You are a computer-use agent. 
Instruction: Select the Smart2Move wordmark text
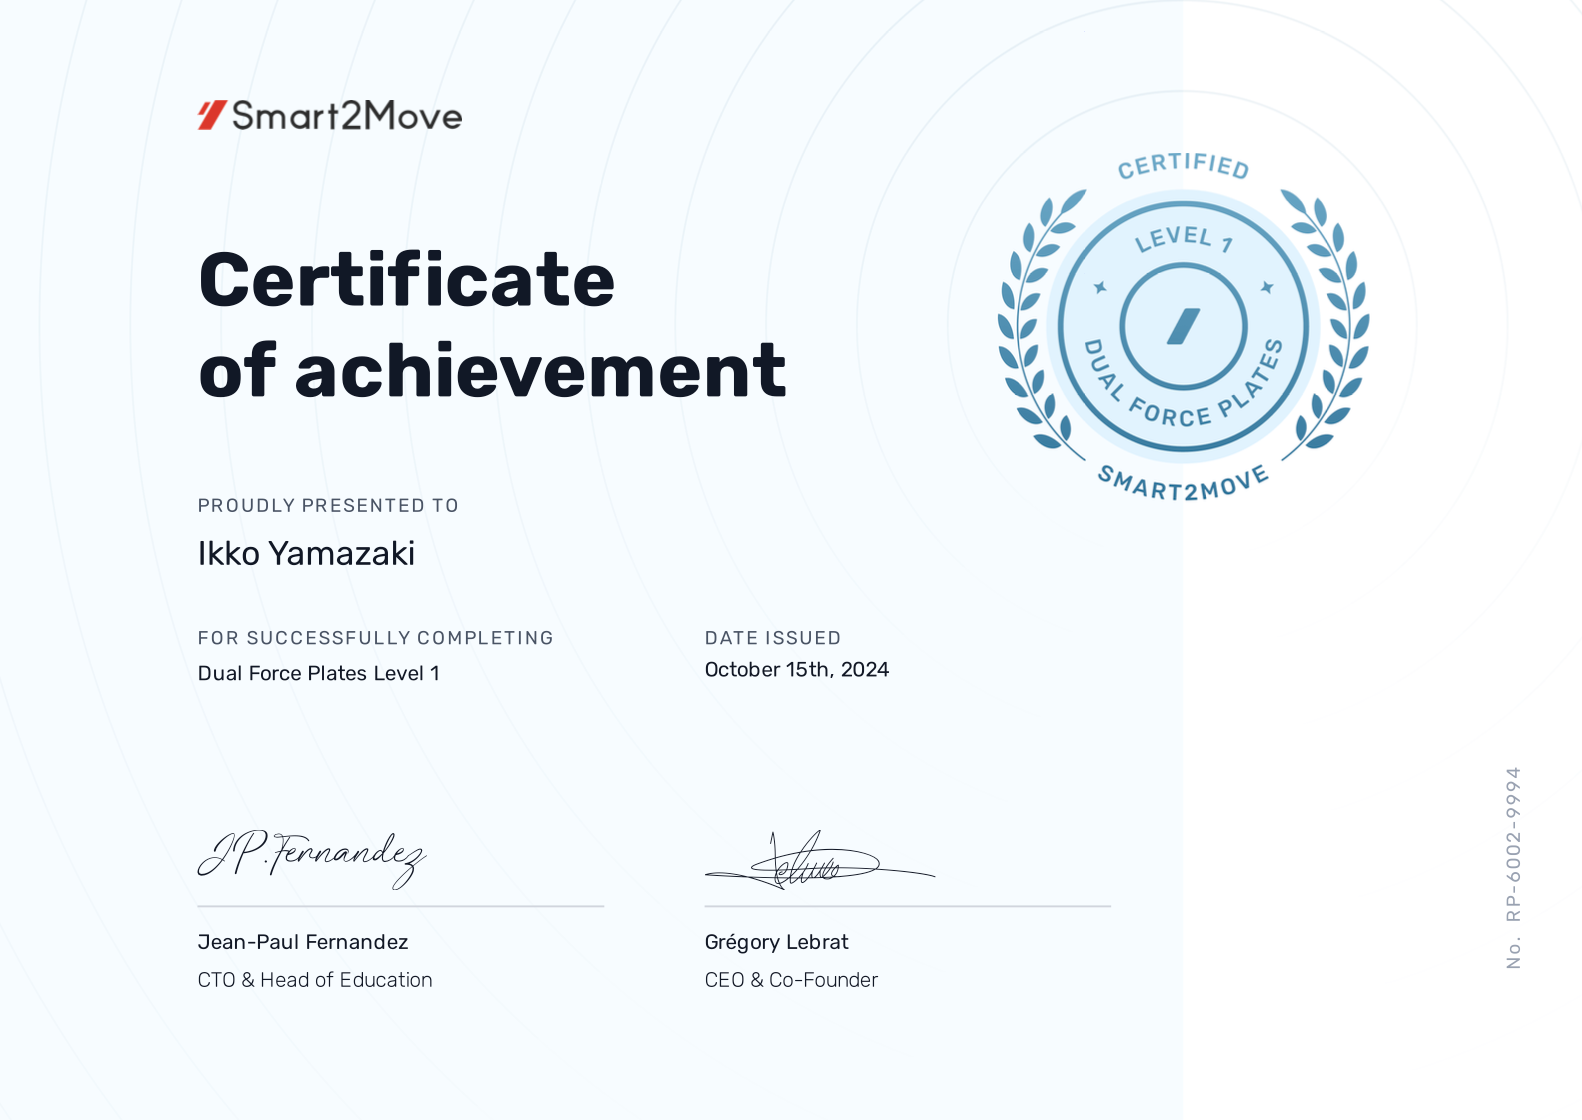(347, 116)
